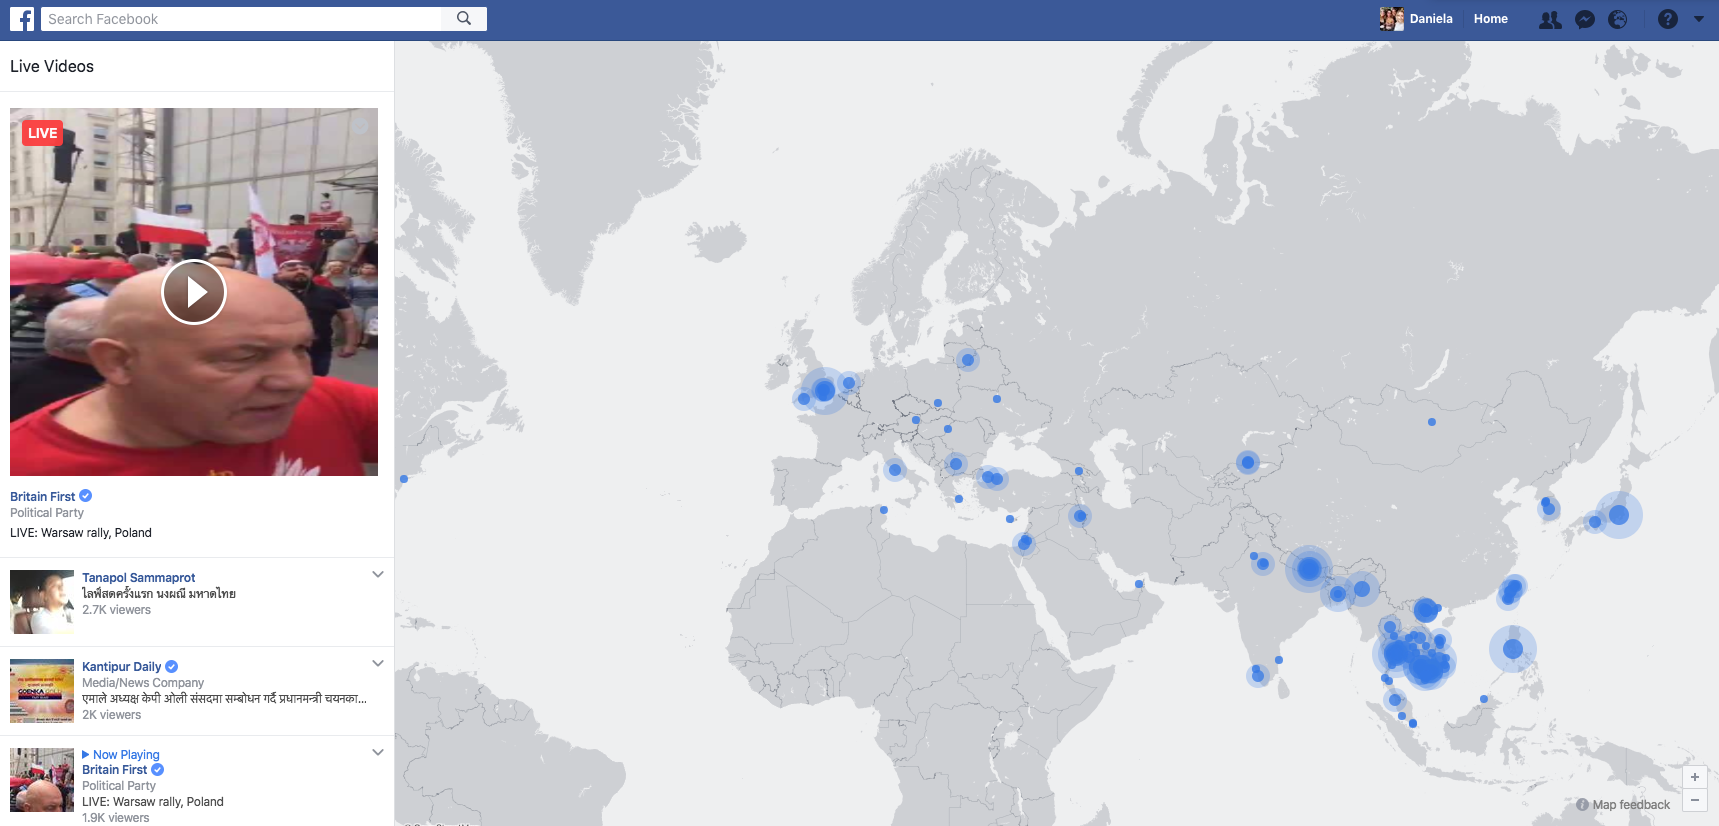Expand options for Now Playing Britain First
Viewport: 1719px width, 826px height.
pos(378,752)
